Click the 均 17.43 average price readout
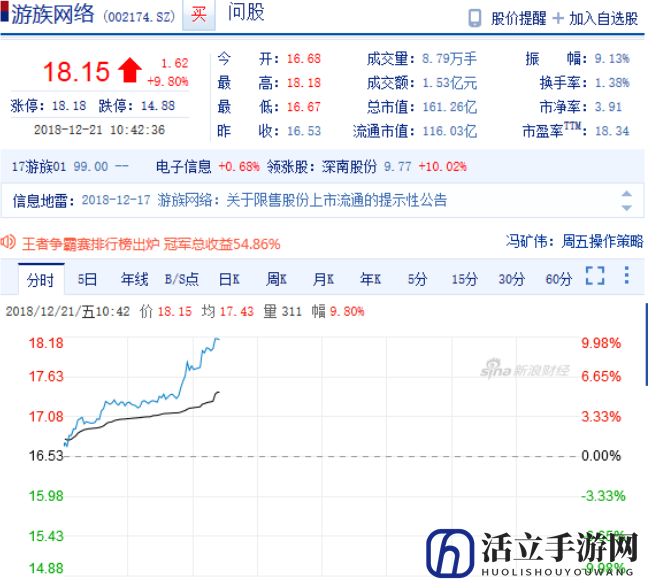 pos(228,311)
